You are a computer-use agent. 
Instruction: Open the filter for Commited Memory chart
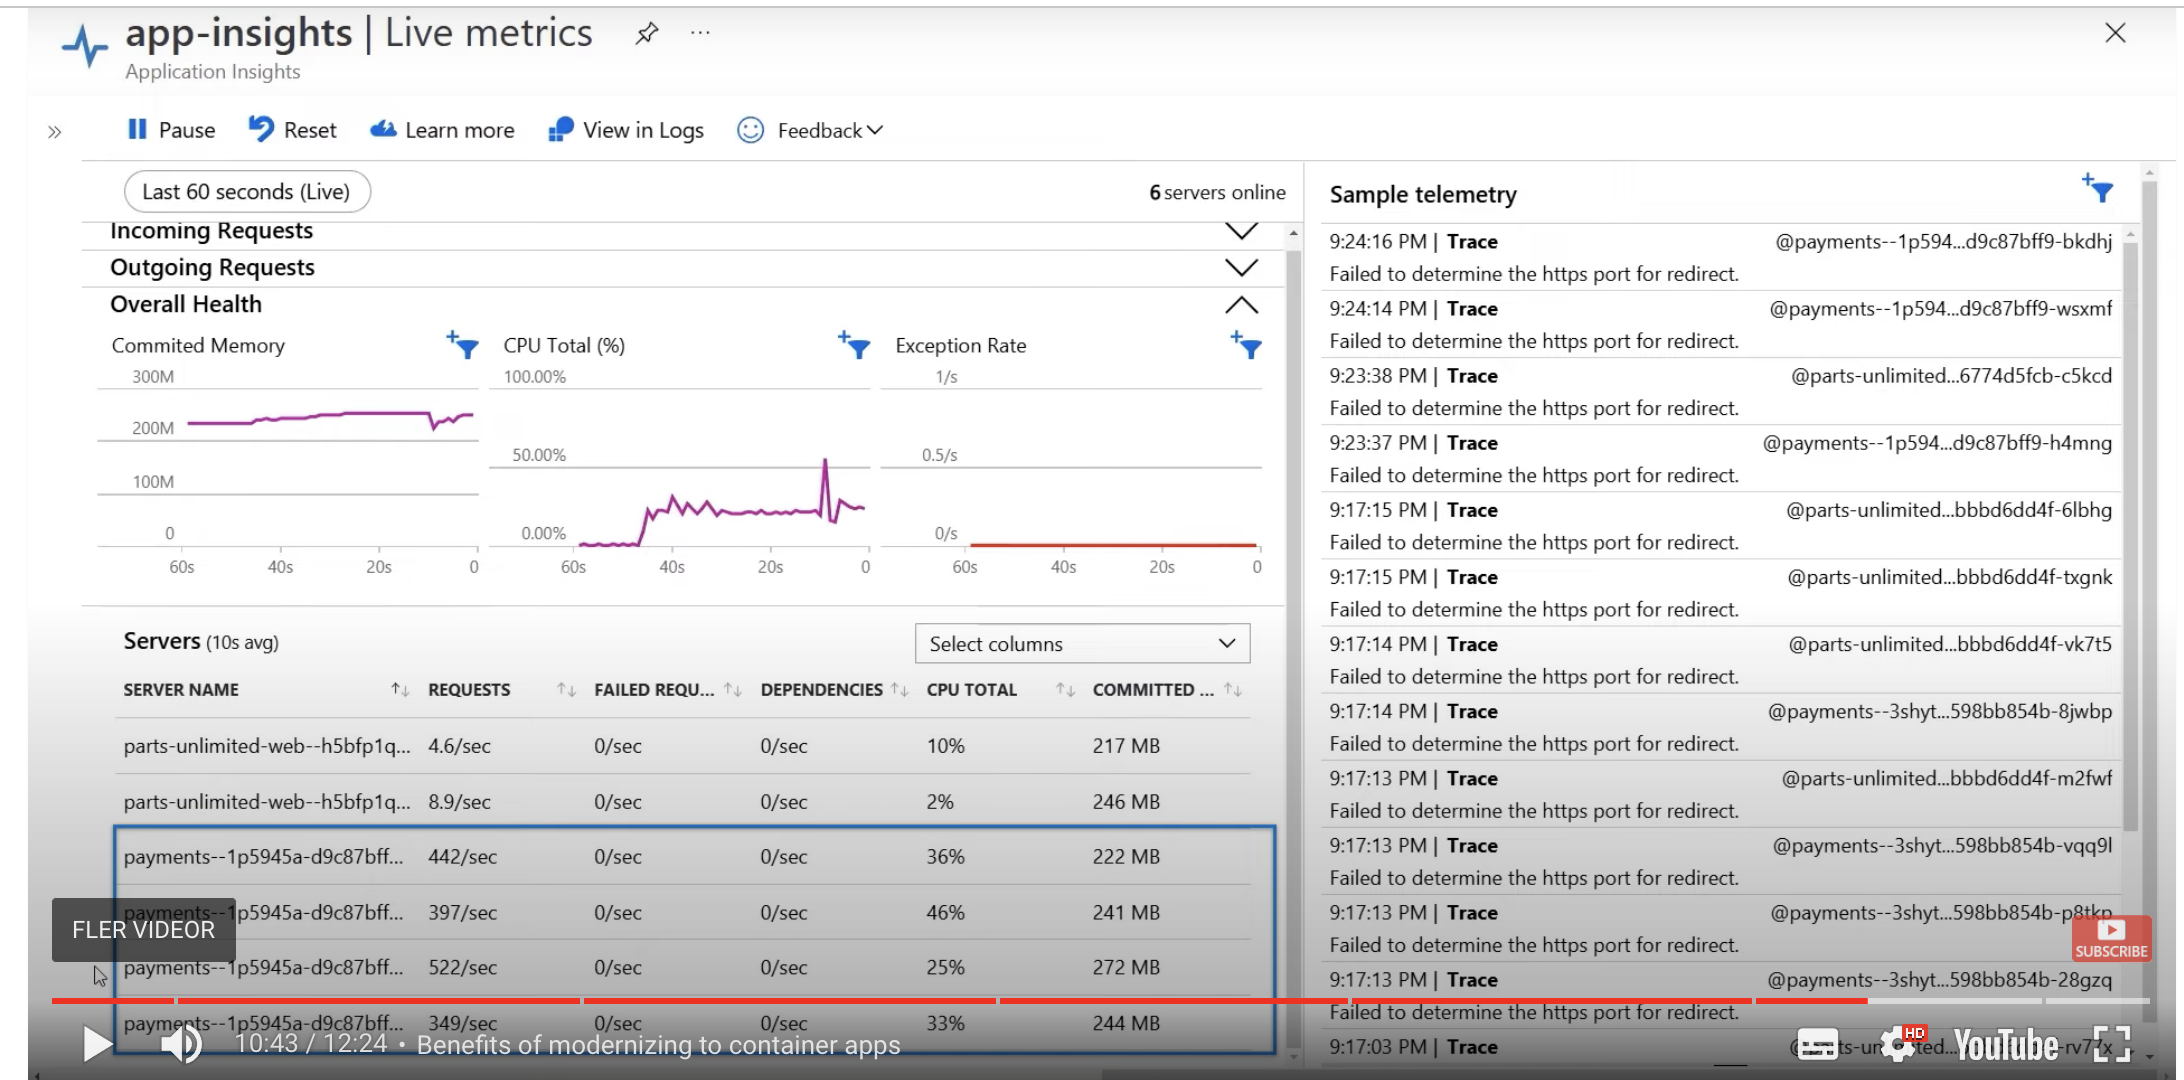[x=464, y=347]
